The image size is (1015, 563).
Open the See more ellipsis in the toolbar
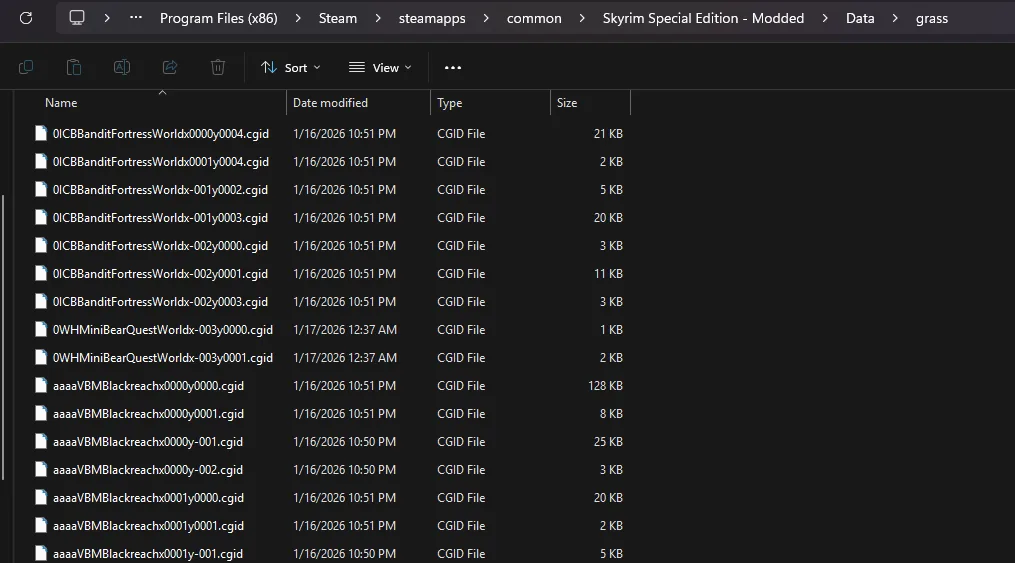pyautogui.click(x=453, y=67)
